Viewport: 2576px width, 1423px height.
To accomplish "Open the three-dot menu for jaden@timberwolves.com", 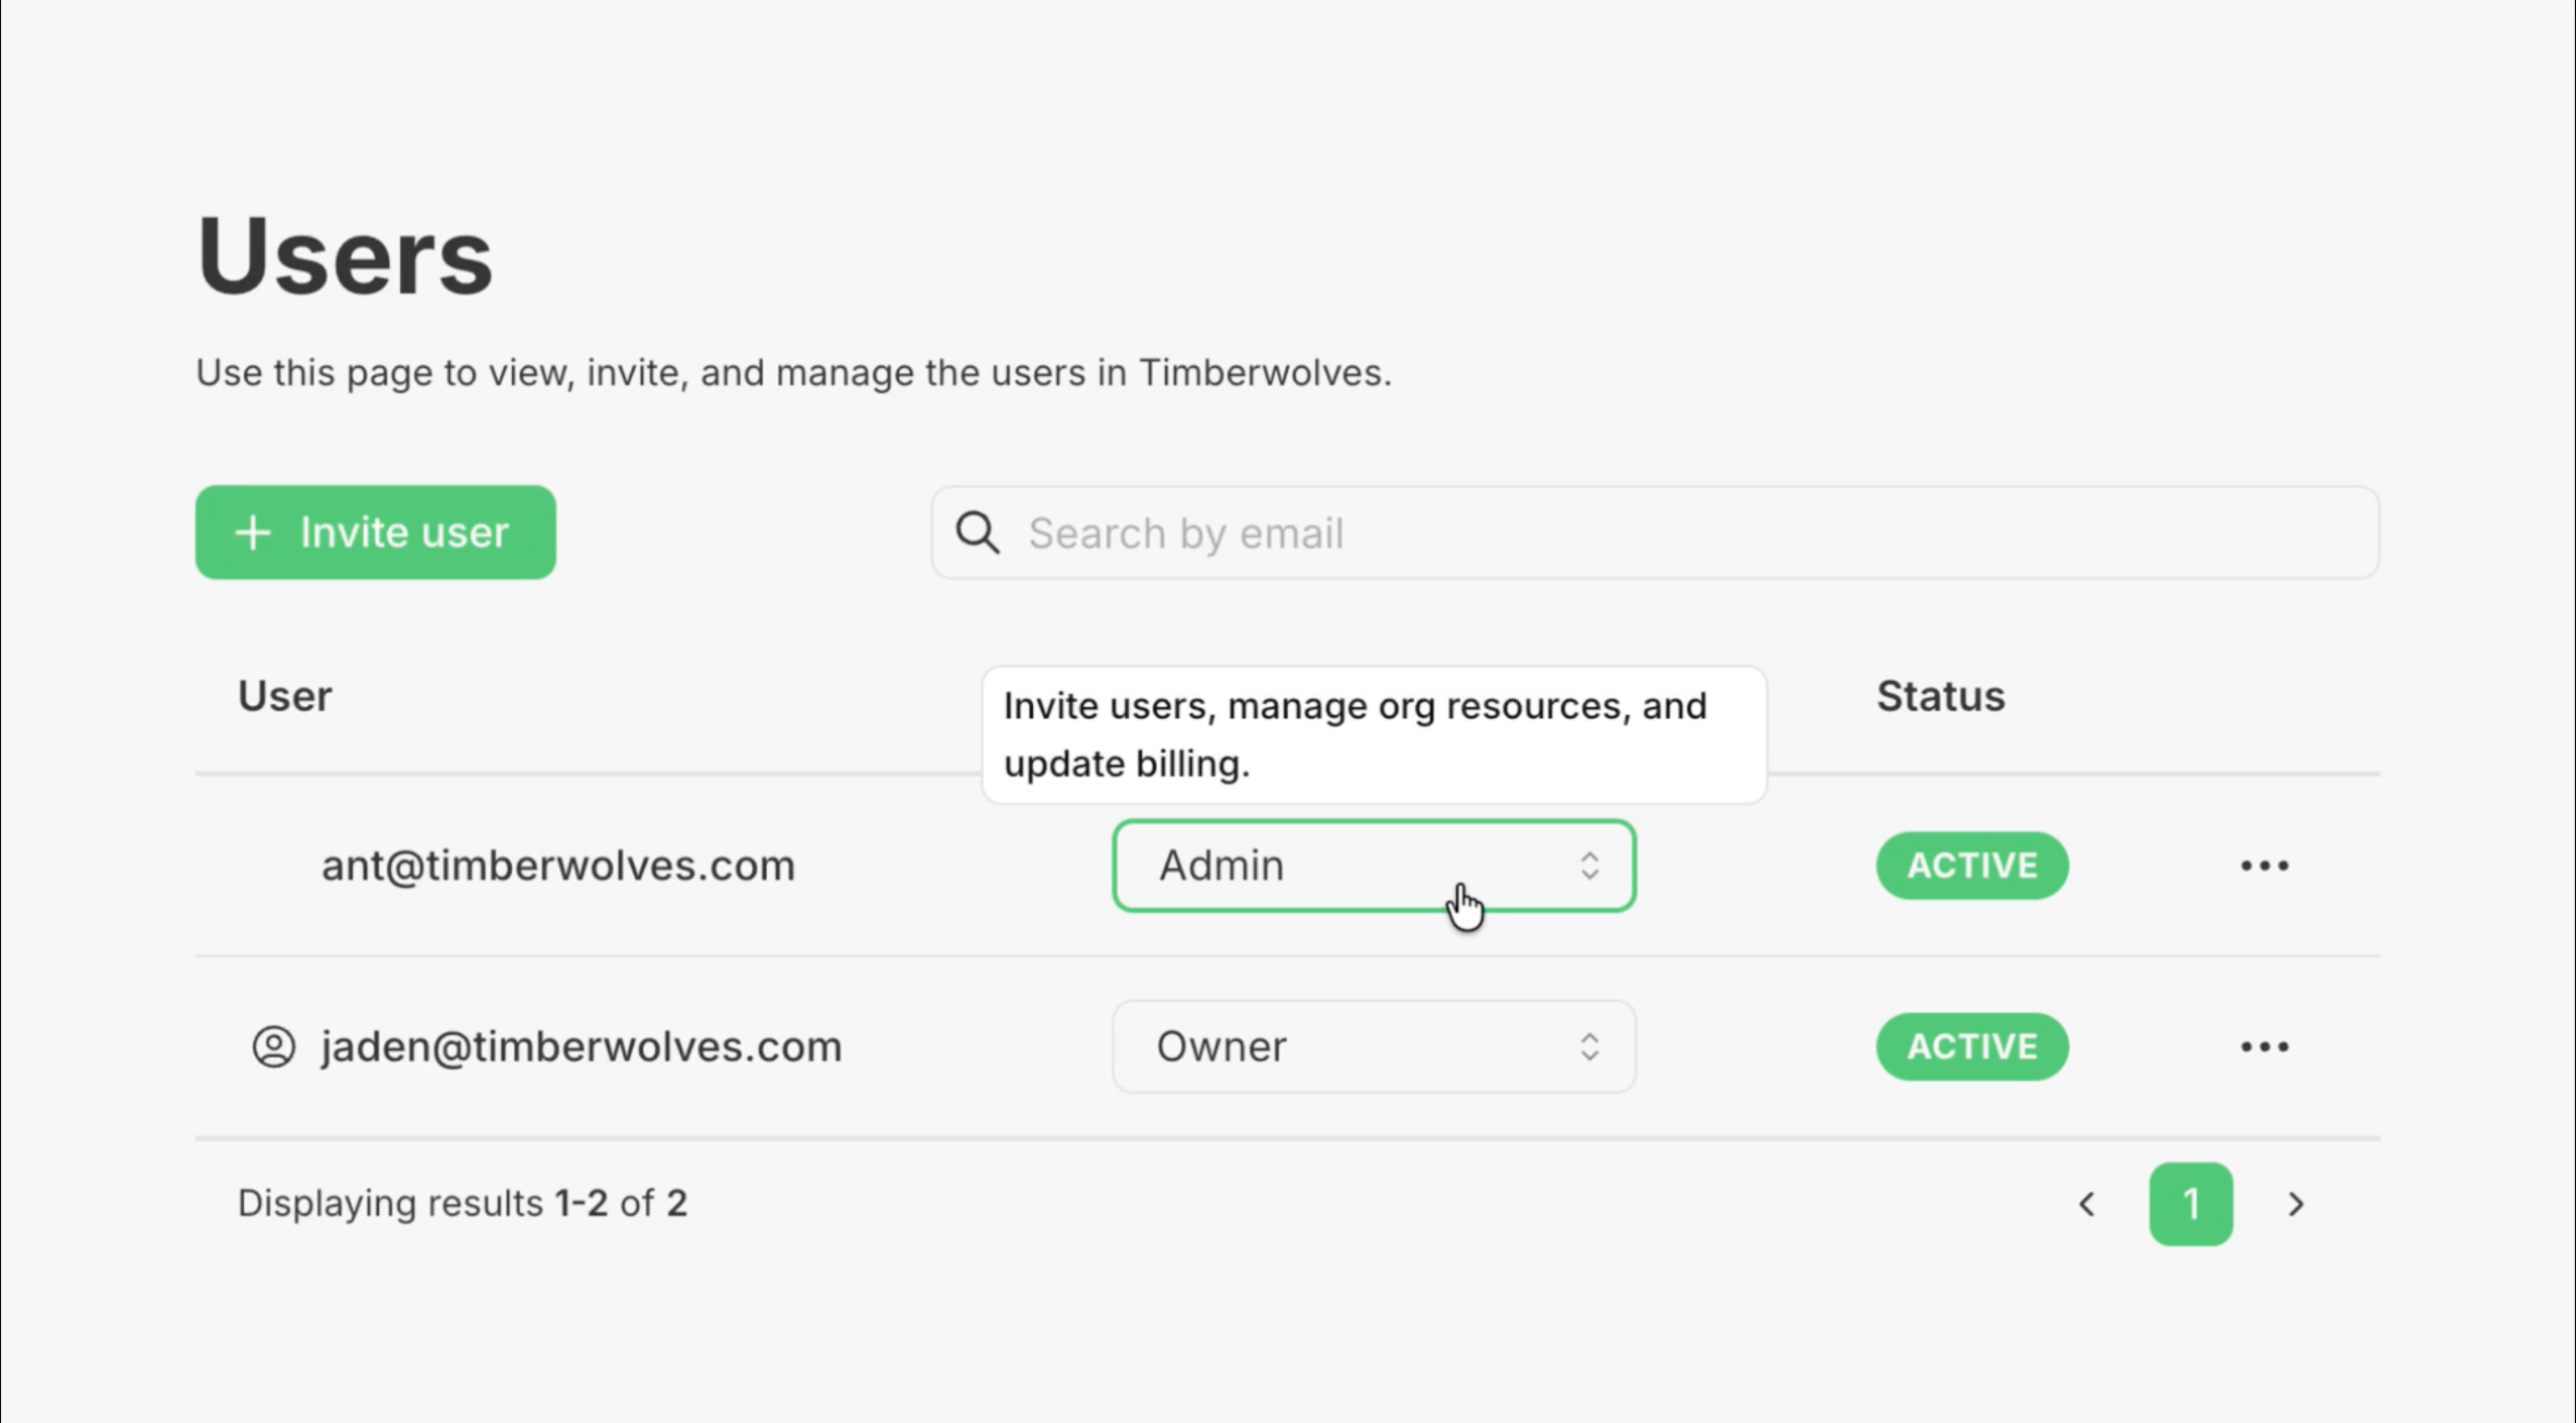I will coord(2264,1047).
